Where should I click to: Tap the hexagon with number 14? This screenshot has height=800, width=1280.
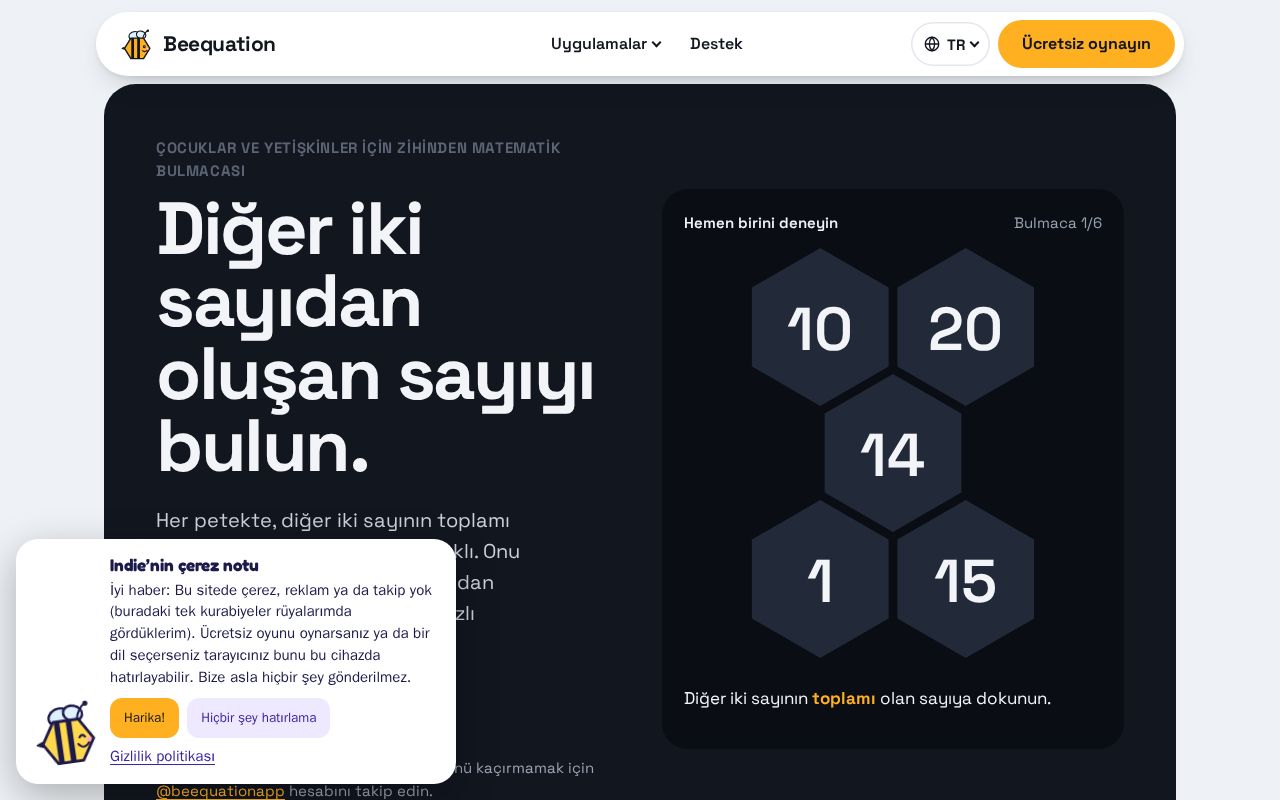coord(893,453)
